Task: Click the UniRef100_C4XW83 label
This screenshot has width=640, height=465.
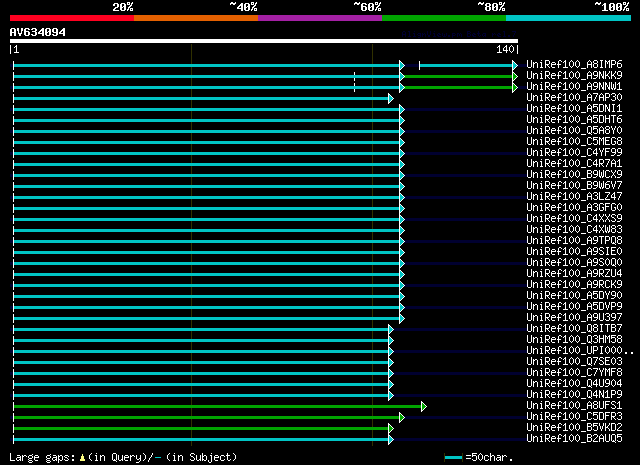Action: [574, 230]
